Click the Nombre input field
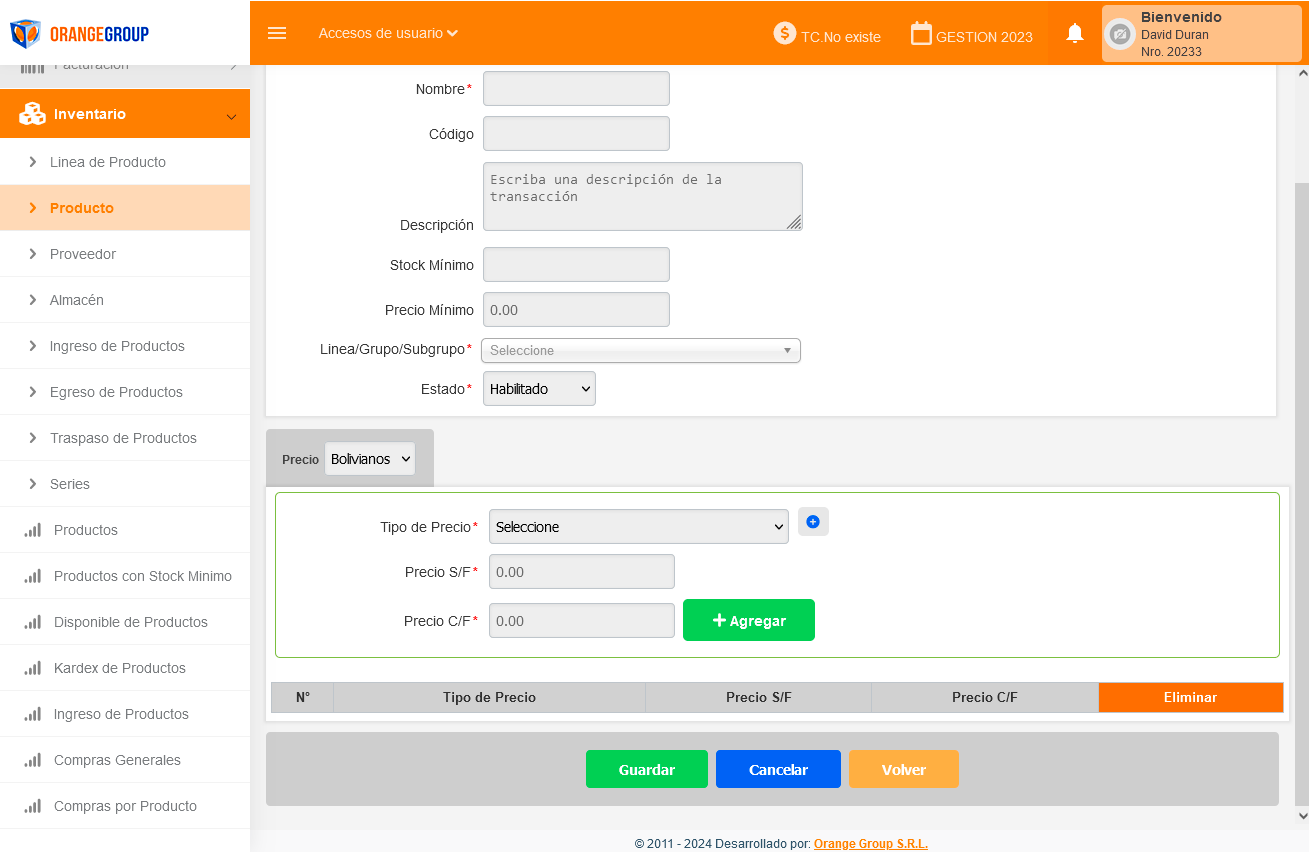 coord(576,89)
